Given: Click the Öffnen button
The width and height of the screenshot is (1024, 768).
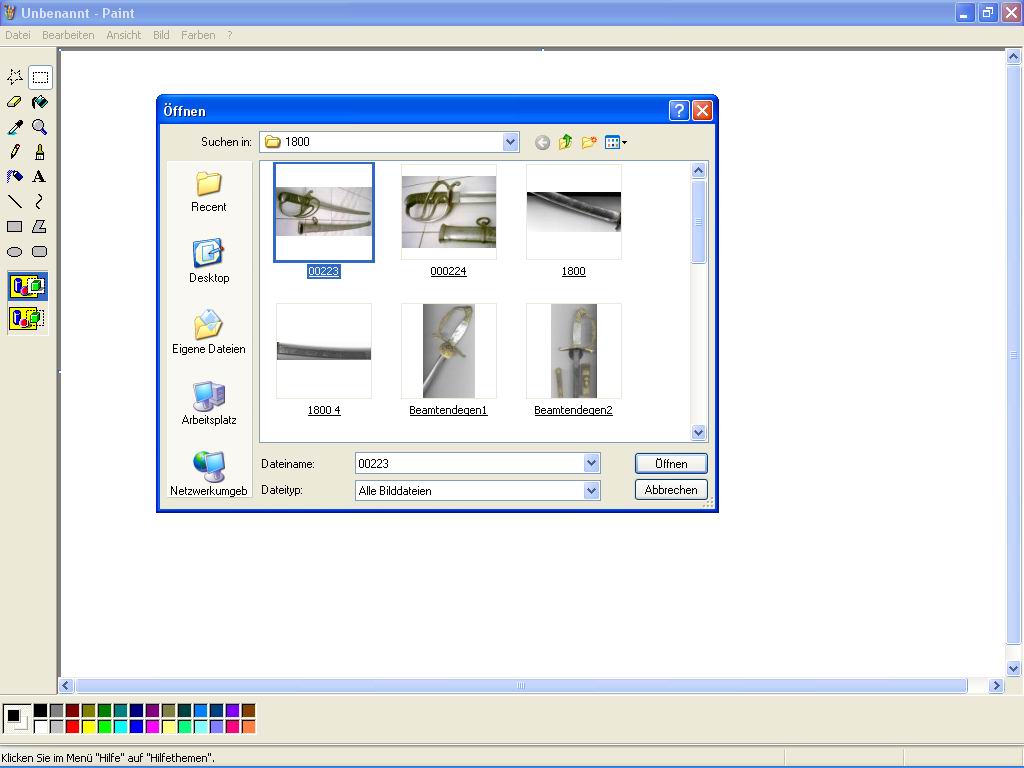Looking at the screenshot, I should (x=671, y=463).
